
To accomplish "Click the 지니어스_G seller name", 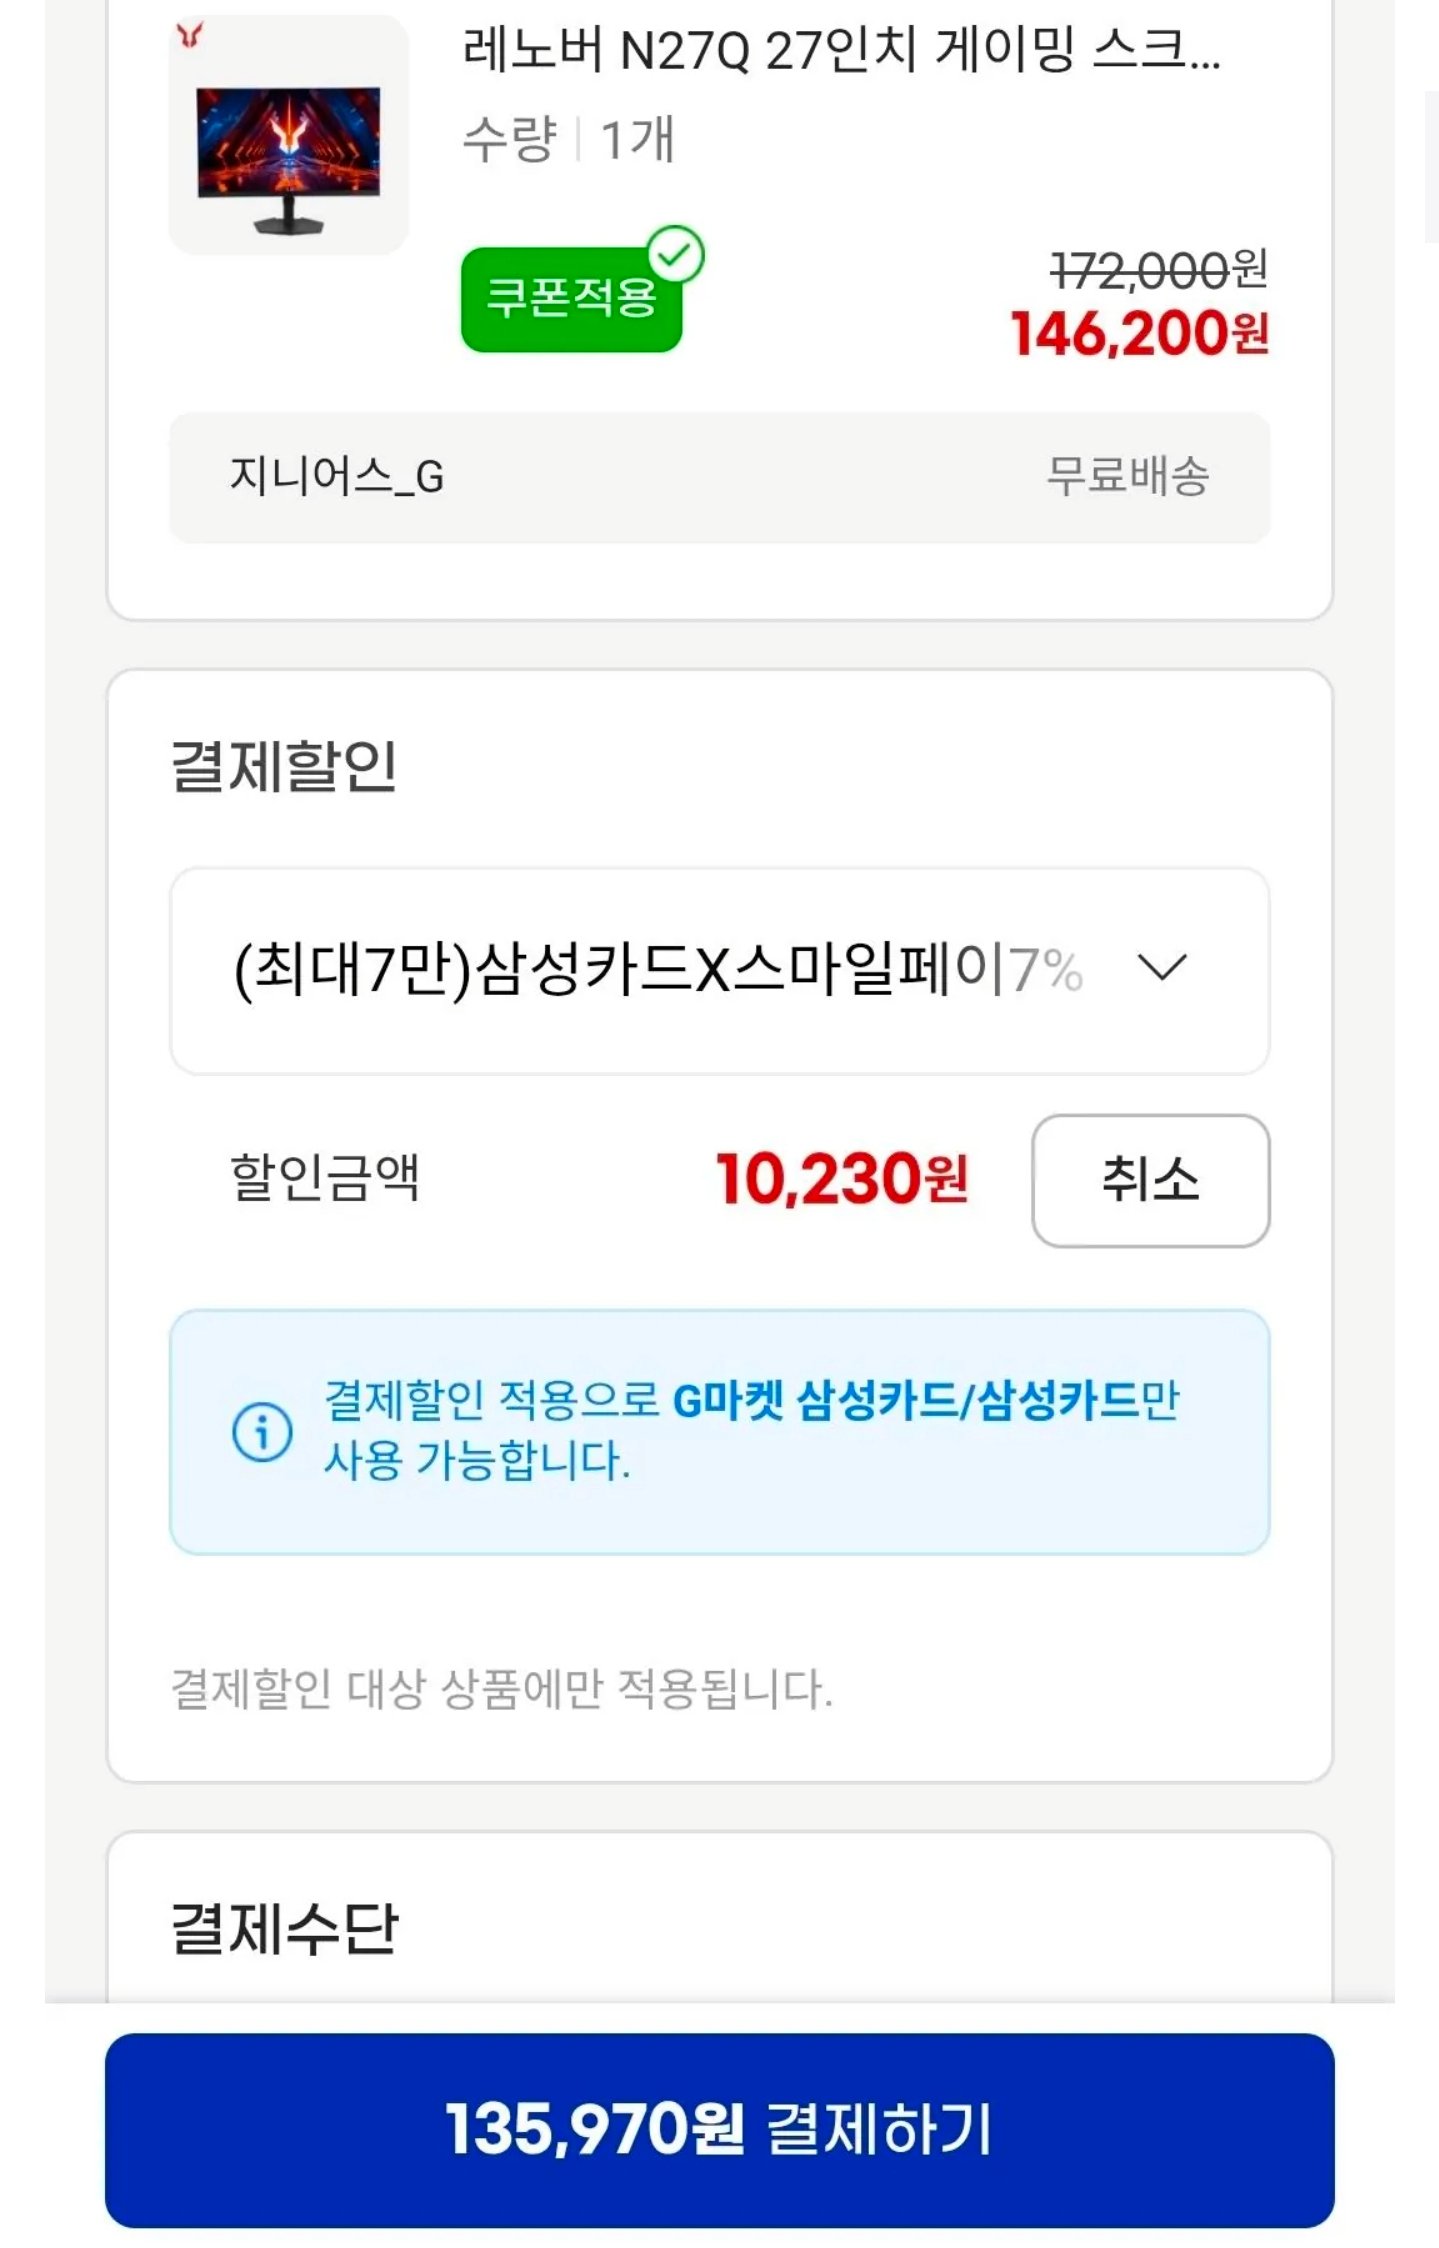I will pos(337,476).
